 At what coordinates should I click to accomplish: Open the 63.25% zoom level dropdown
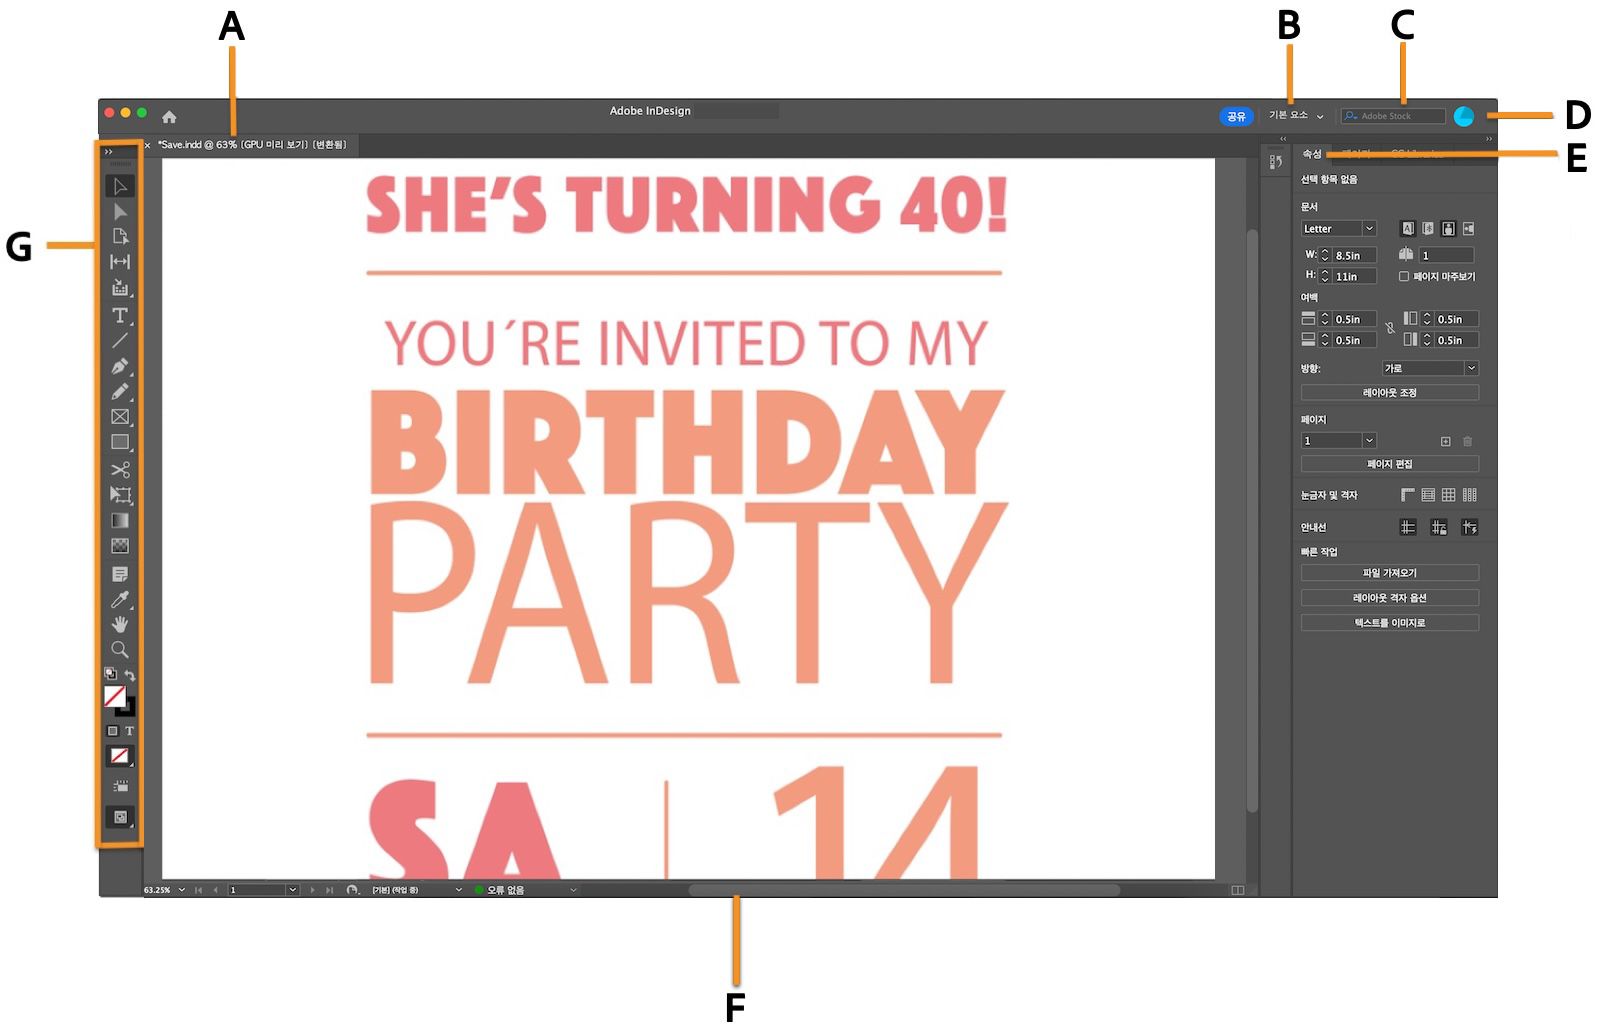tap(181, 890)
